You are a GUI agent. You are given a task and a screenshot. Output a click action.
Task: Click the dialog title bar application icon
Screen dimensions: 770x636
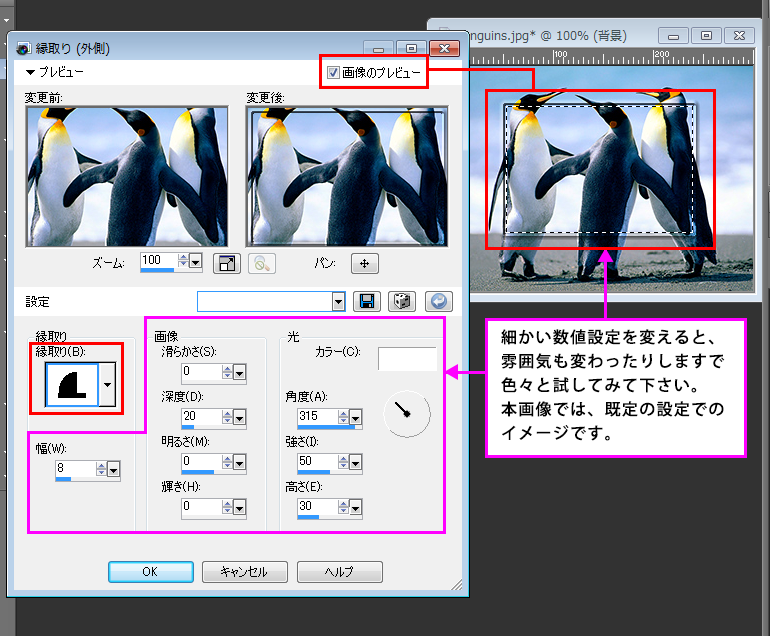(22, 48)
